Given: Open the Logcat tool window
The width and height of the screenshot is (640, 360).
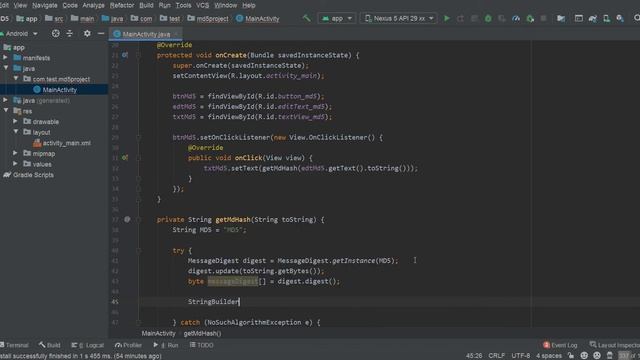Looking at the screenshot, I should [x=88, y=345].
